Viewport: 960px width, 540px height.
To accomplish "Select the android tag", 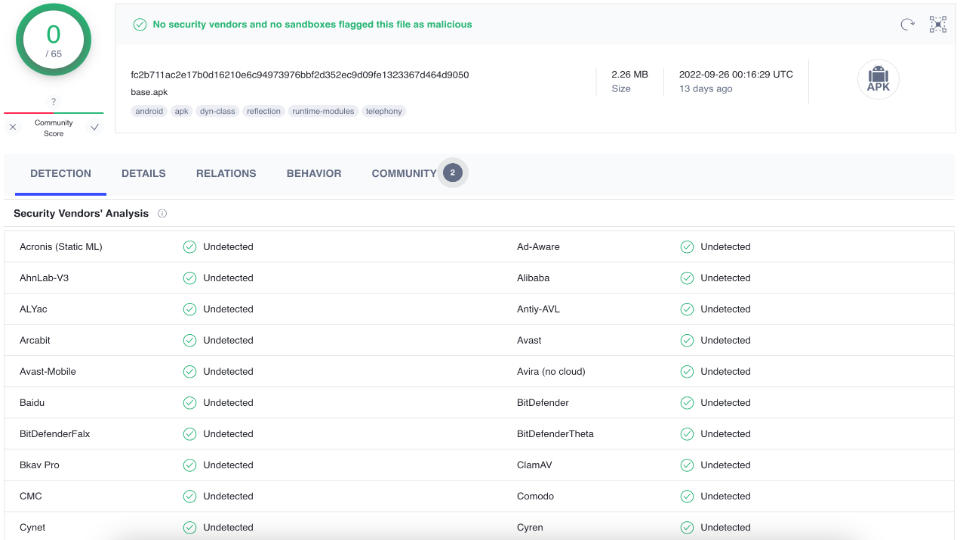I will point(149,111).
